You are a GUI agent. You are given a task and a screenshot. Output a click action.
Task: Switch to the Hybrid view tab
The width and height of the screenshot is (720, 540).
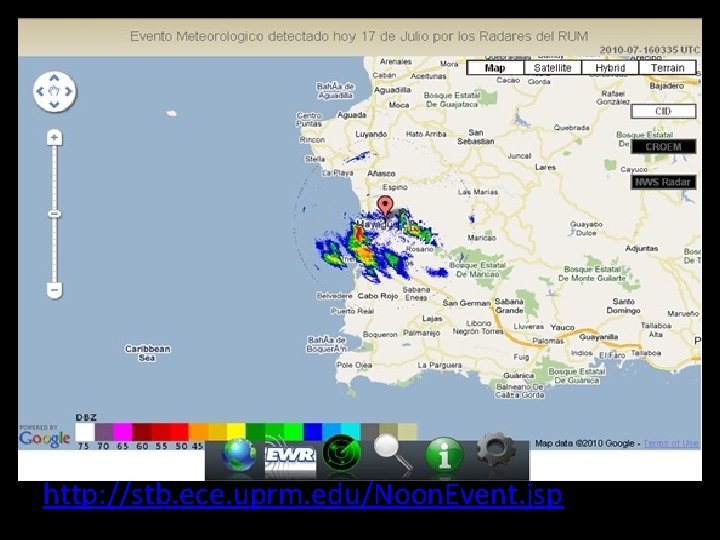click(610, 68)
